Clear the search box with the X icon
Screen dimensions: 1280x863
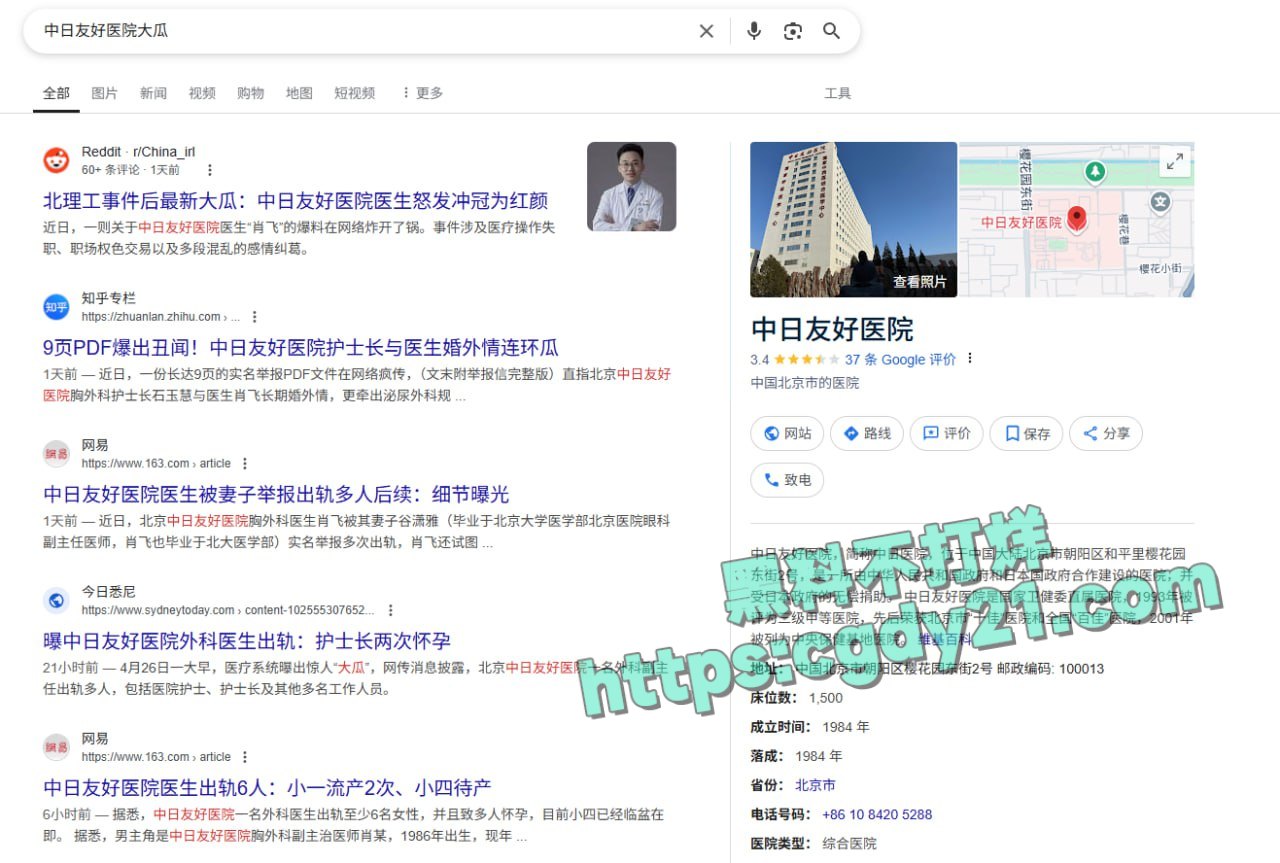(x=706, y=31)
